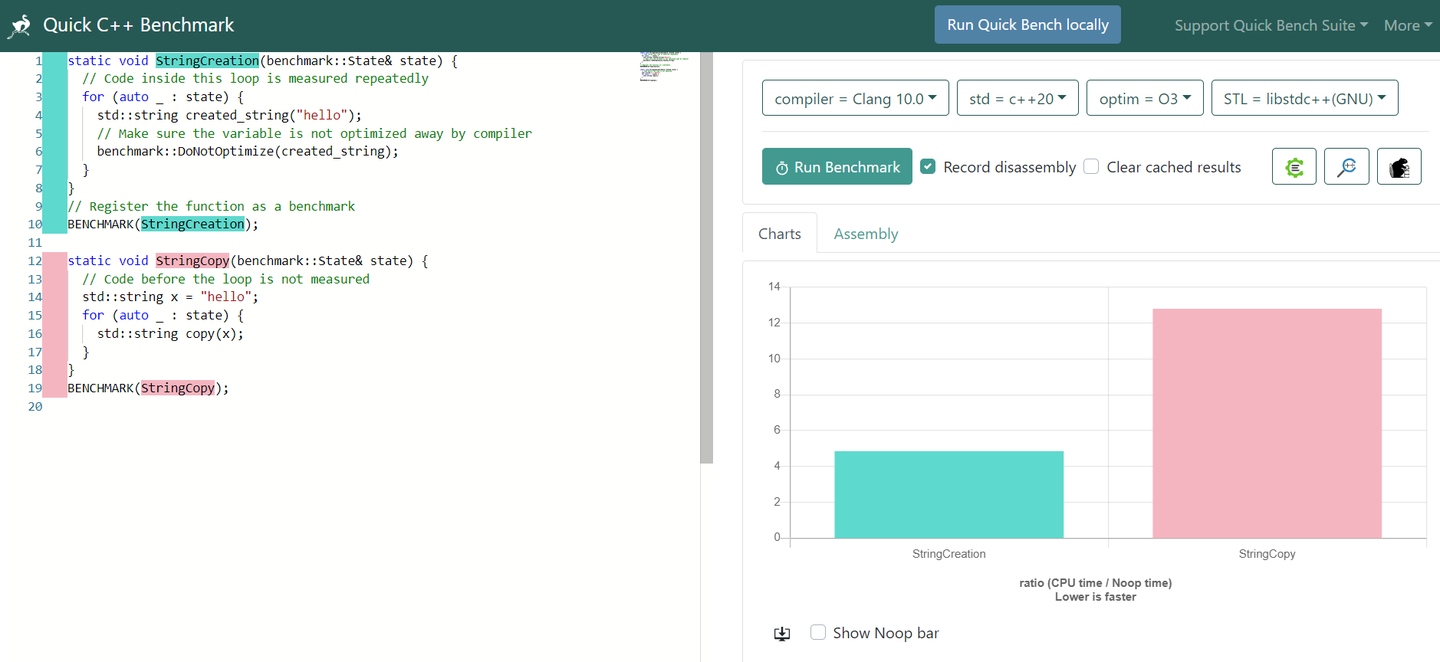Open the C++ Insights magnifier icon

pyautogui.click(x=1346, y=167)
